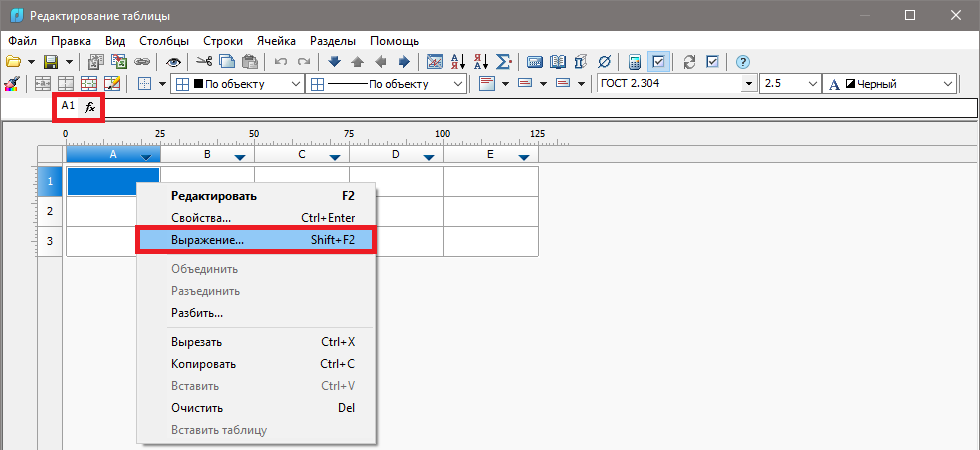Choose Выражение... from the context menu

[255, 240]
